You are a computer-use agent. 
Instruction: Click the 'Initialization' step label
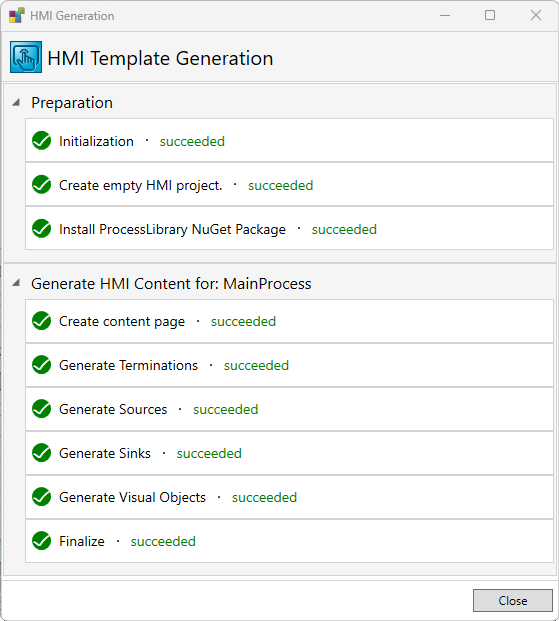pyautogui.click(x=96, y=141)
